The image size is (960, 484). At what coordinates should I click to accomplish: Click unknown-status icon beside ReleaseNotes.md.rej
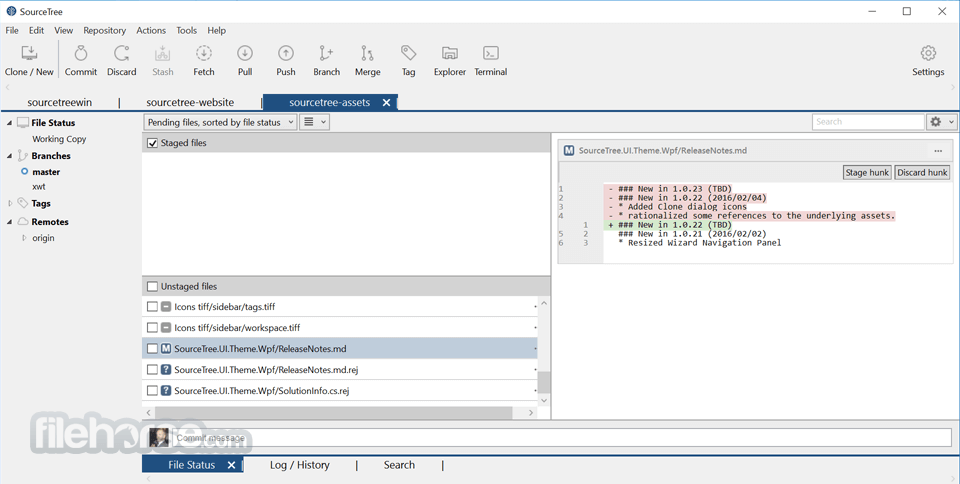click(166, 370)
